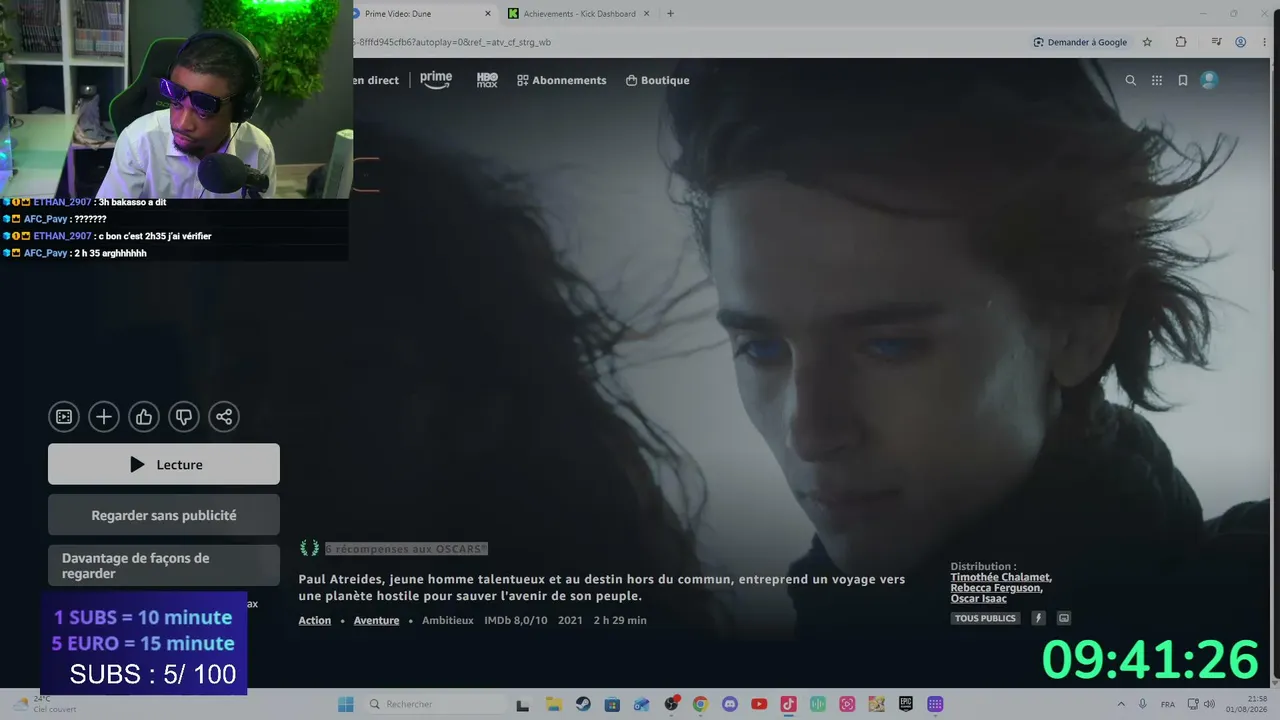
Task: Go to the HBO Max section
Action: point(487,80)
